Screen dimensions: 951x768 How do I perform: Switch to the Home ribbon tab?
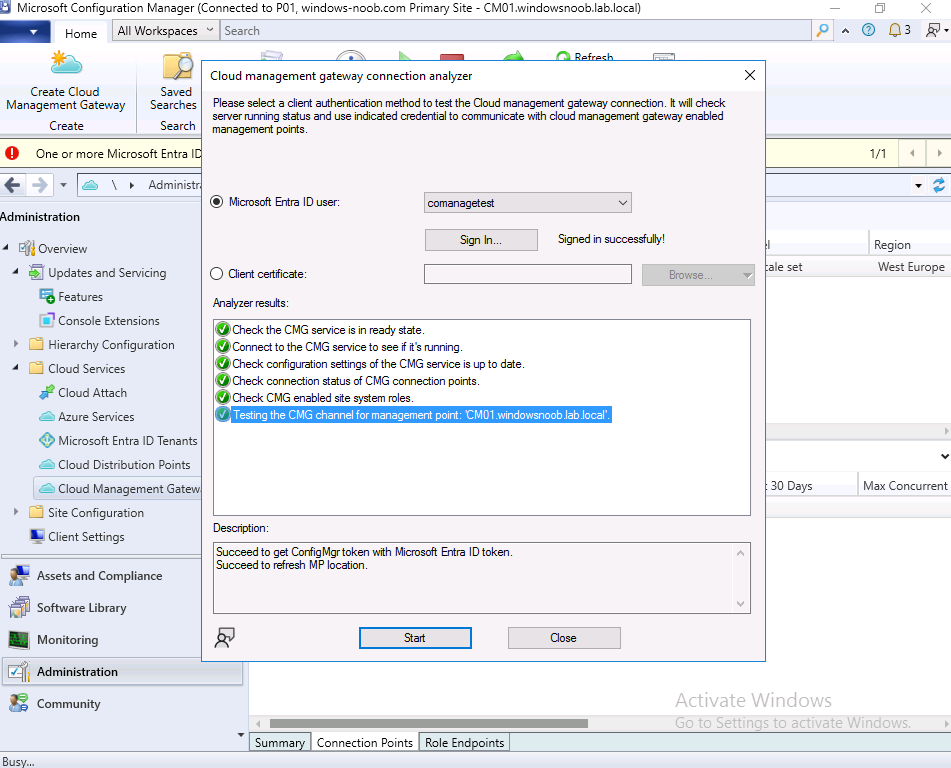click(x=81, y=33)
